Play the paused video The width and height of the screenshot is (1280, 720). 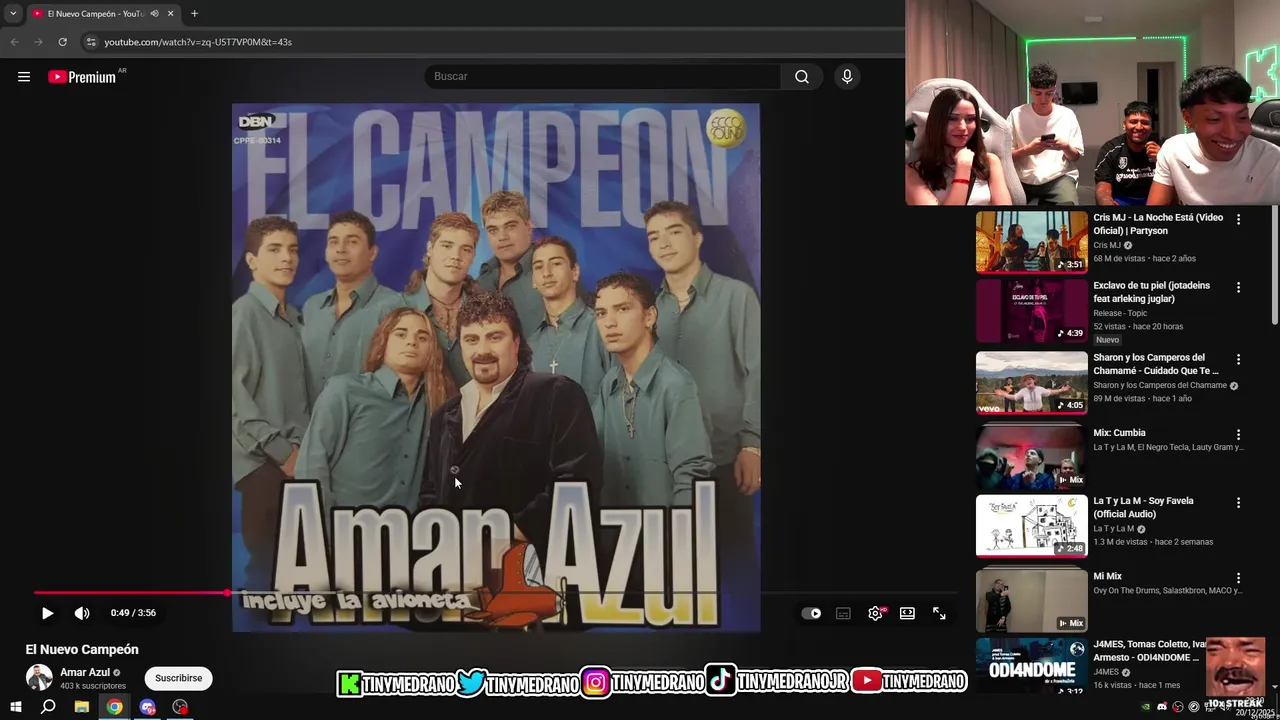click(47, 613)
